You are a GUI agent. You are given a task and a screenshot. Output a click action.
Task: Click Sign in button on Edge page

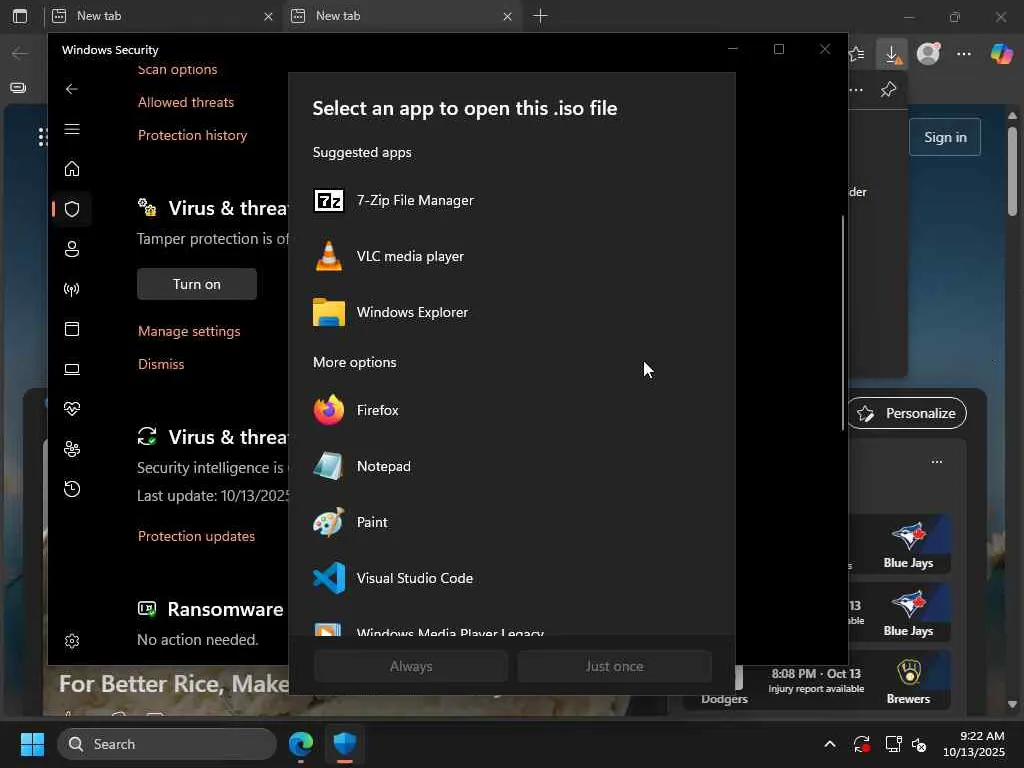[x=945, y=137]
